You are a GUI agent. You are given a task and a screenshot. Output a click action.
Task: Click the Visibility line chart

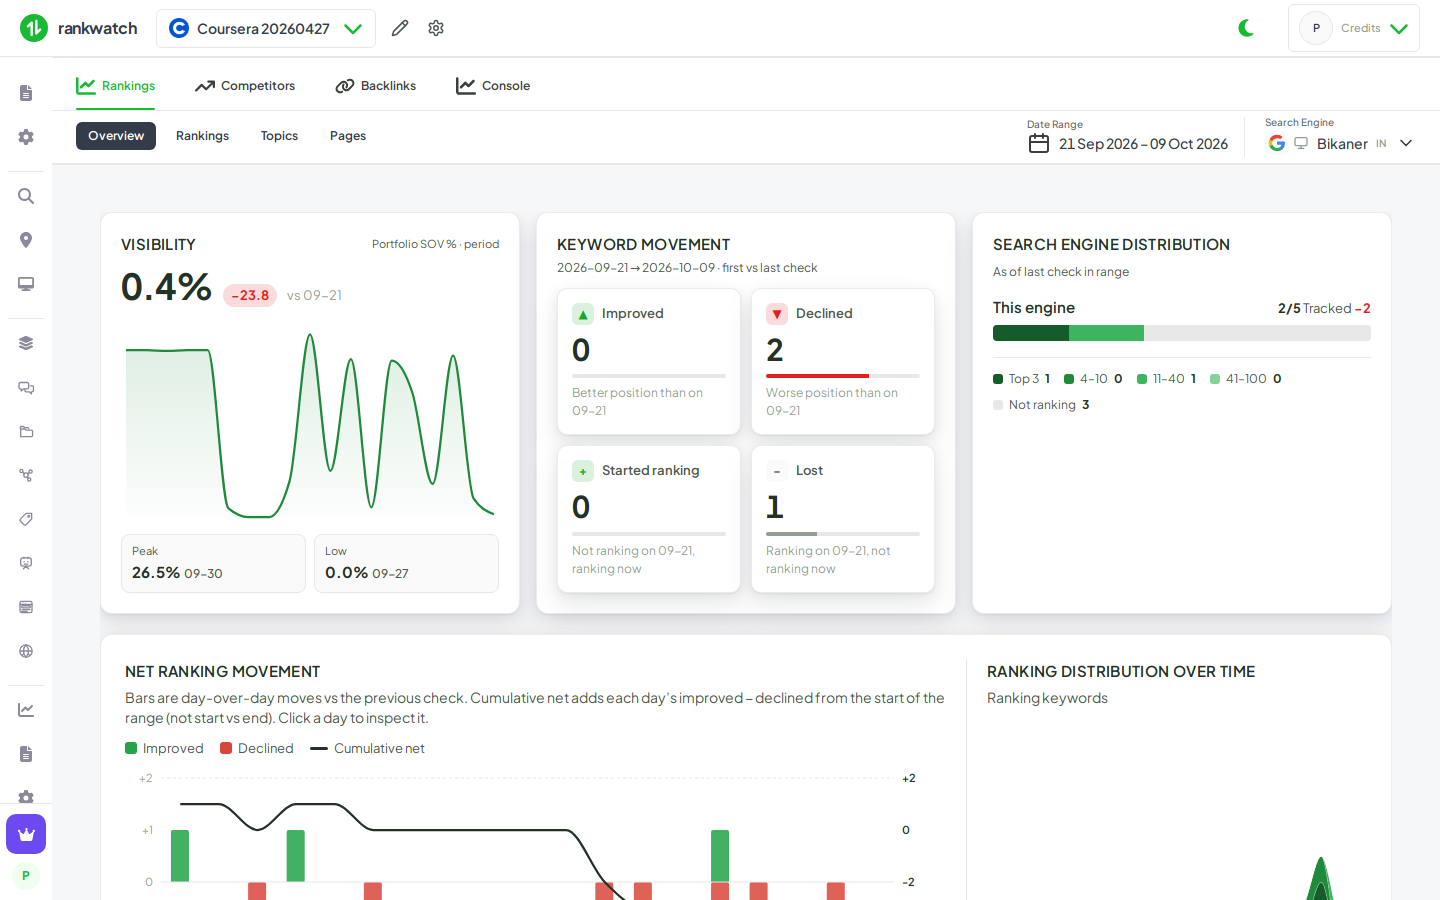pyautogui.click(x=310, y=425)
